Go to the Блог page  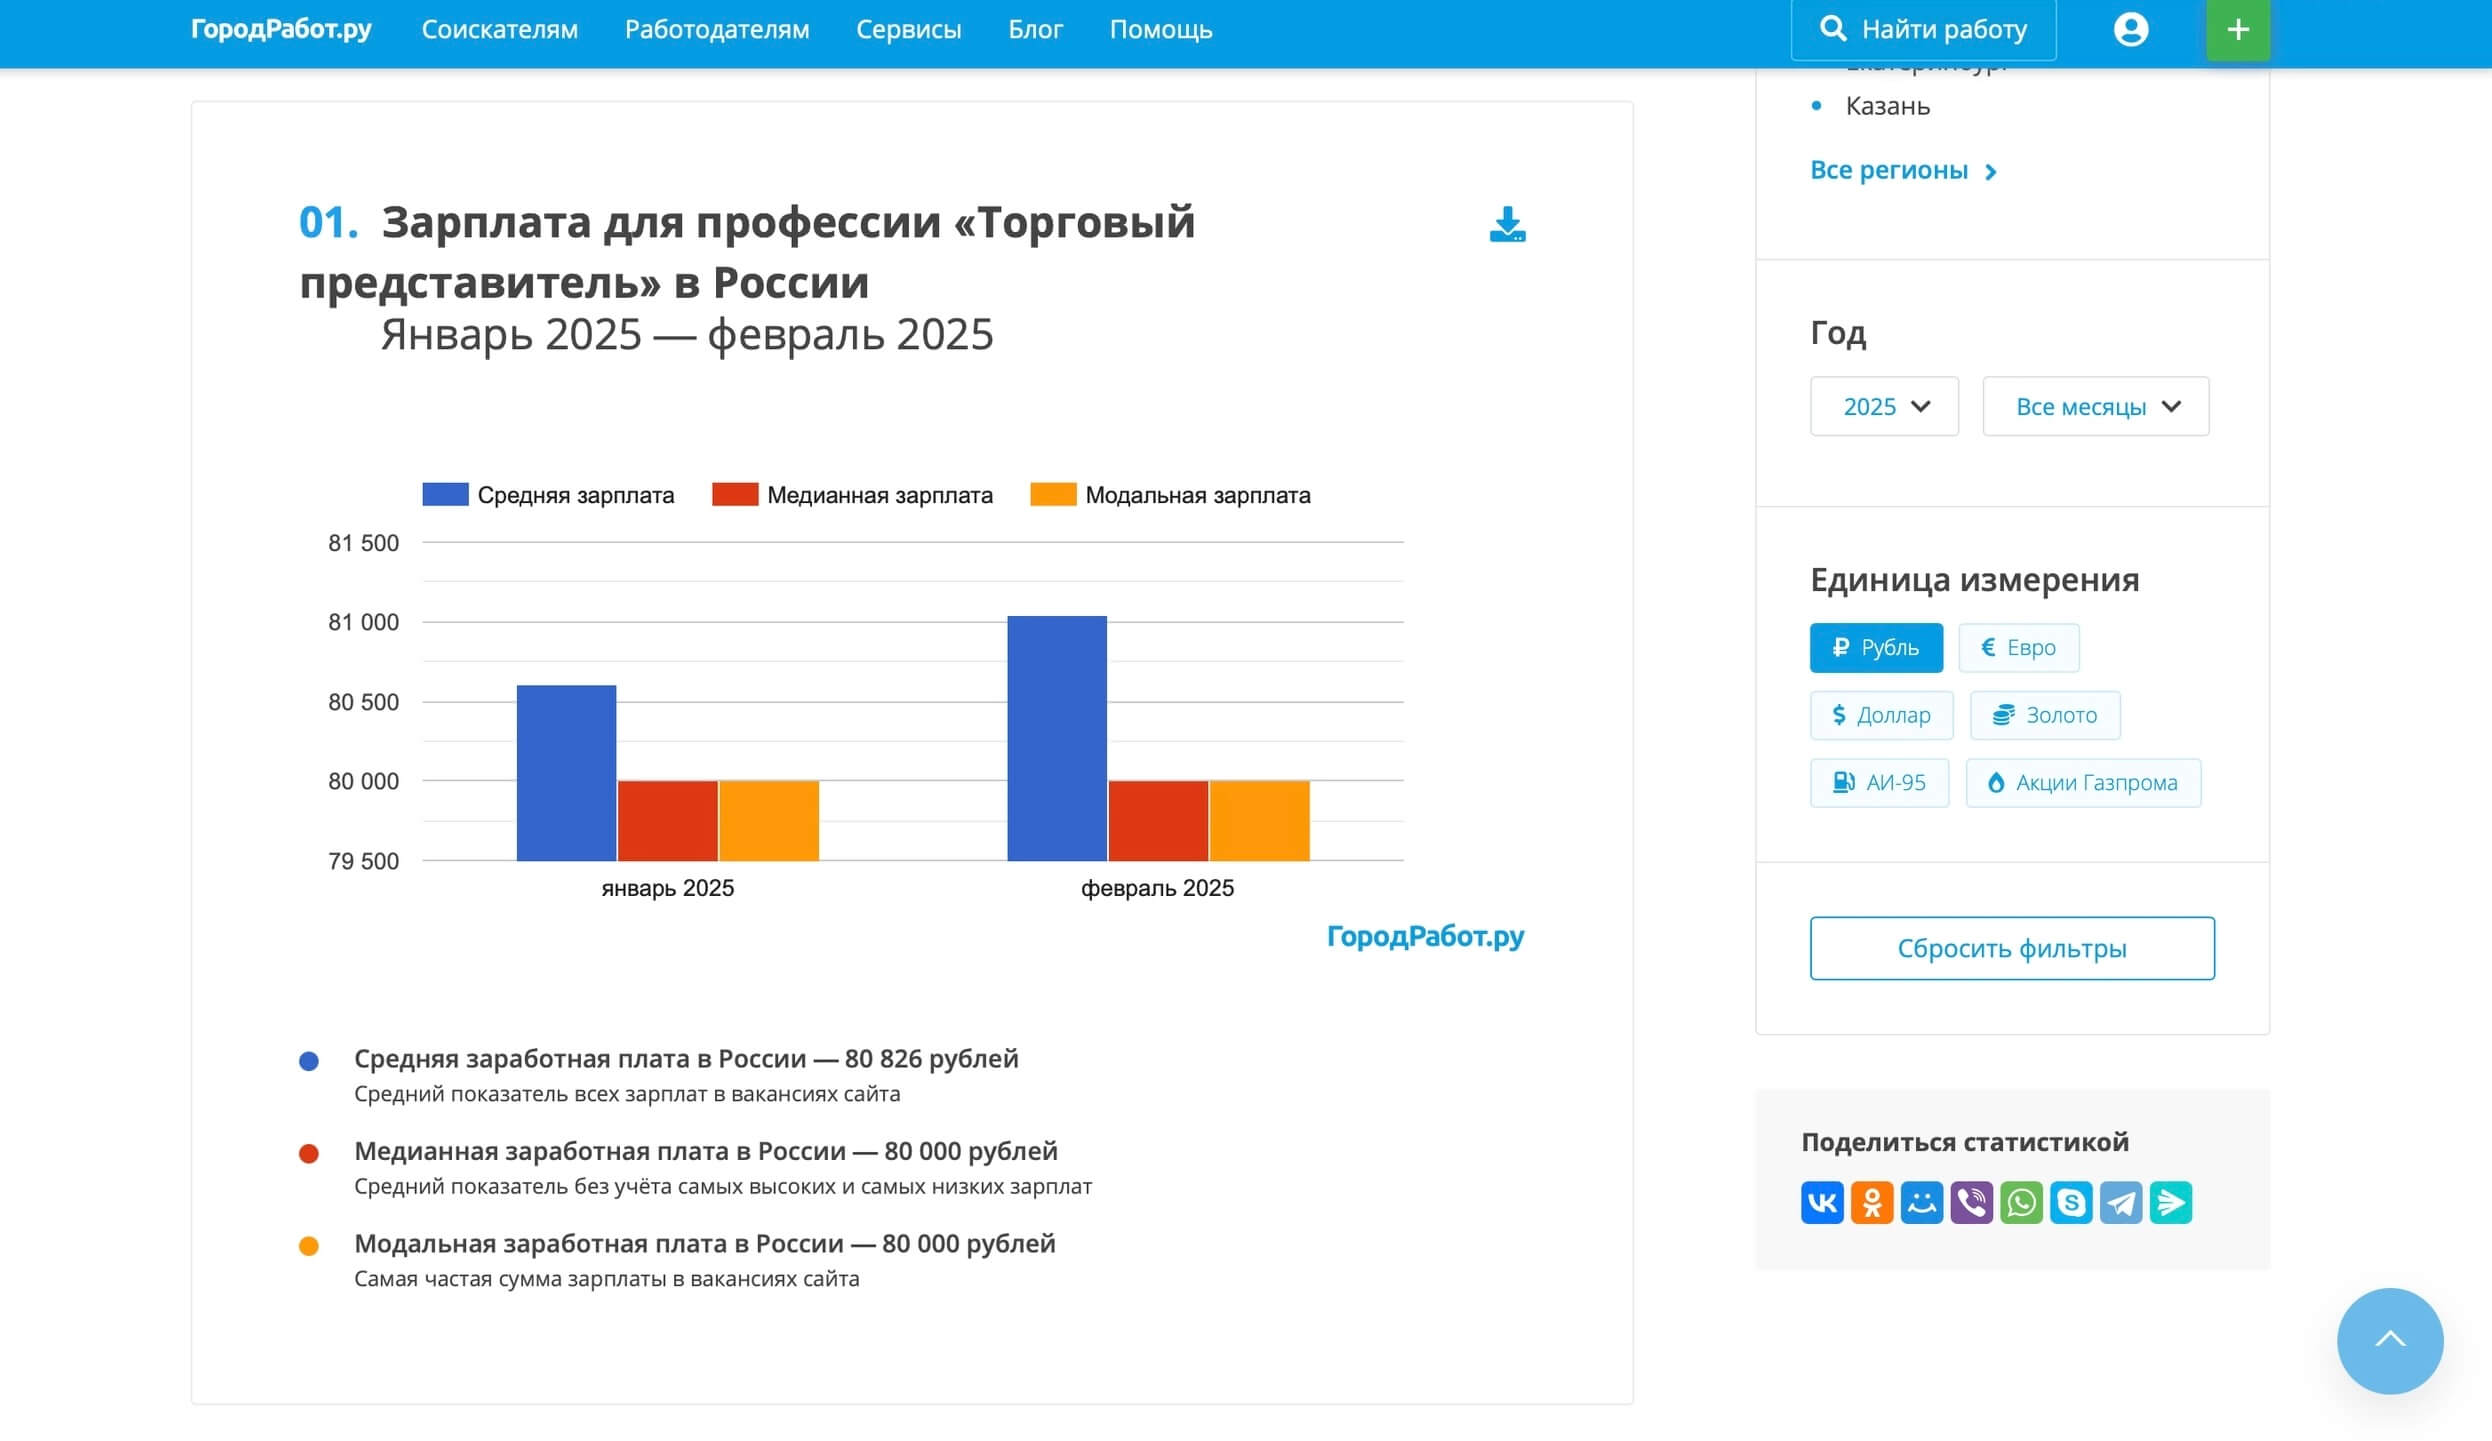[x=1035, y=30]
